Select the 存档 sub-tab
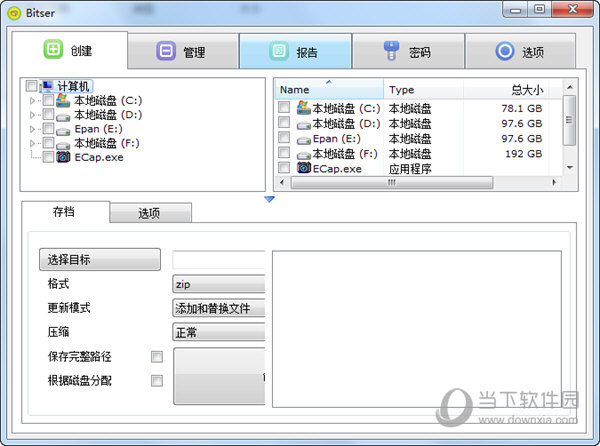600x446 pixels. [65, 212]
